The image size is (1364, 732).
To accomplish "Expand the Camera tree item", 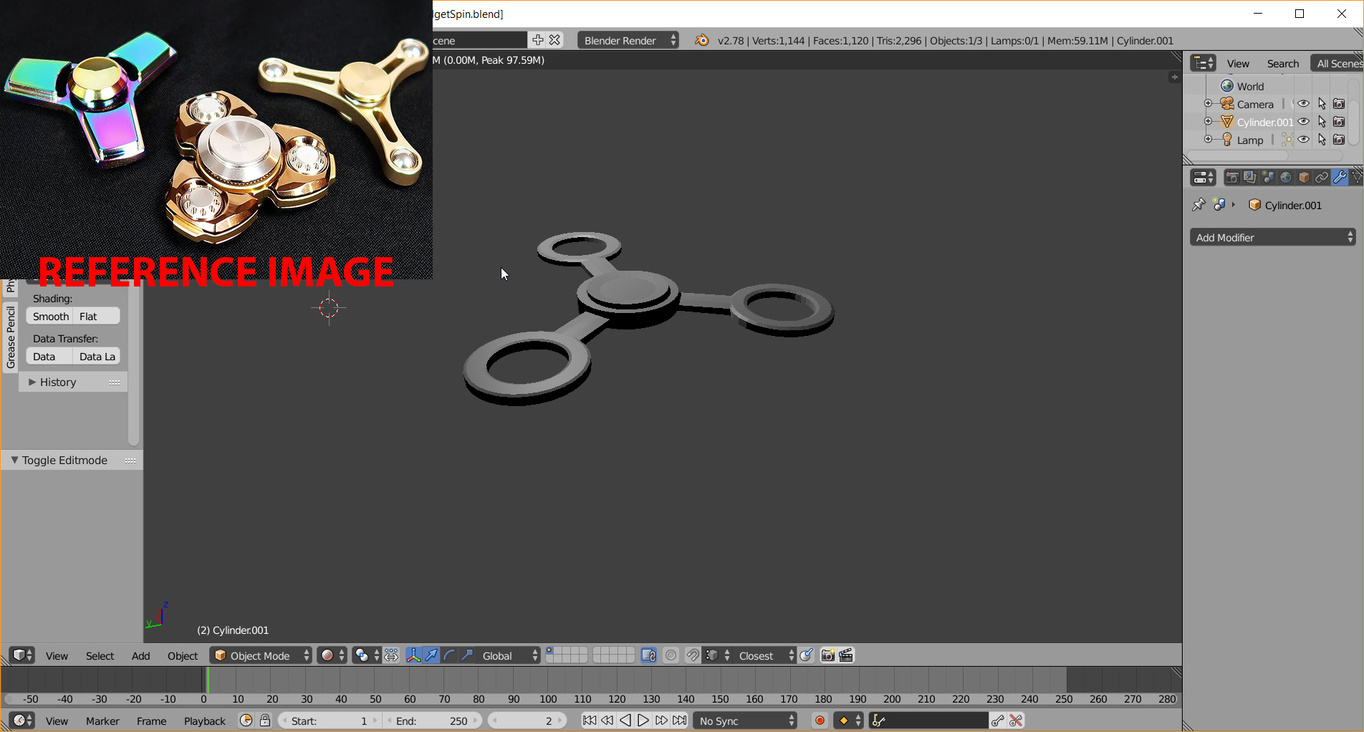I will coord(1208,104).
